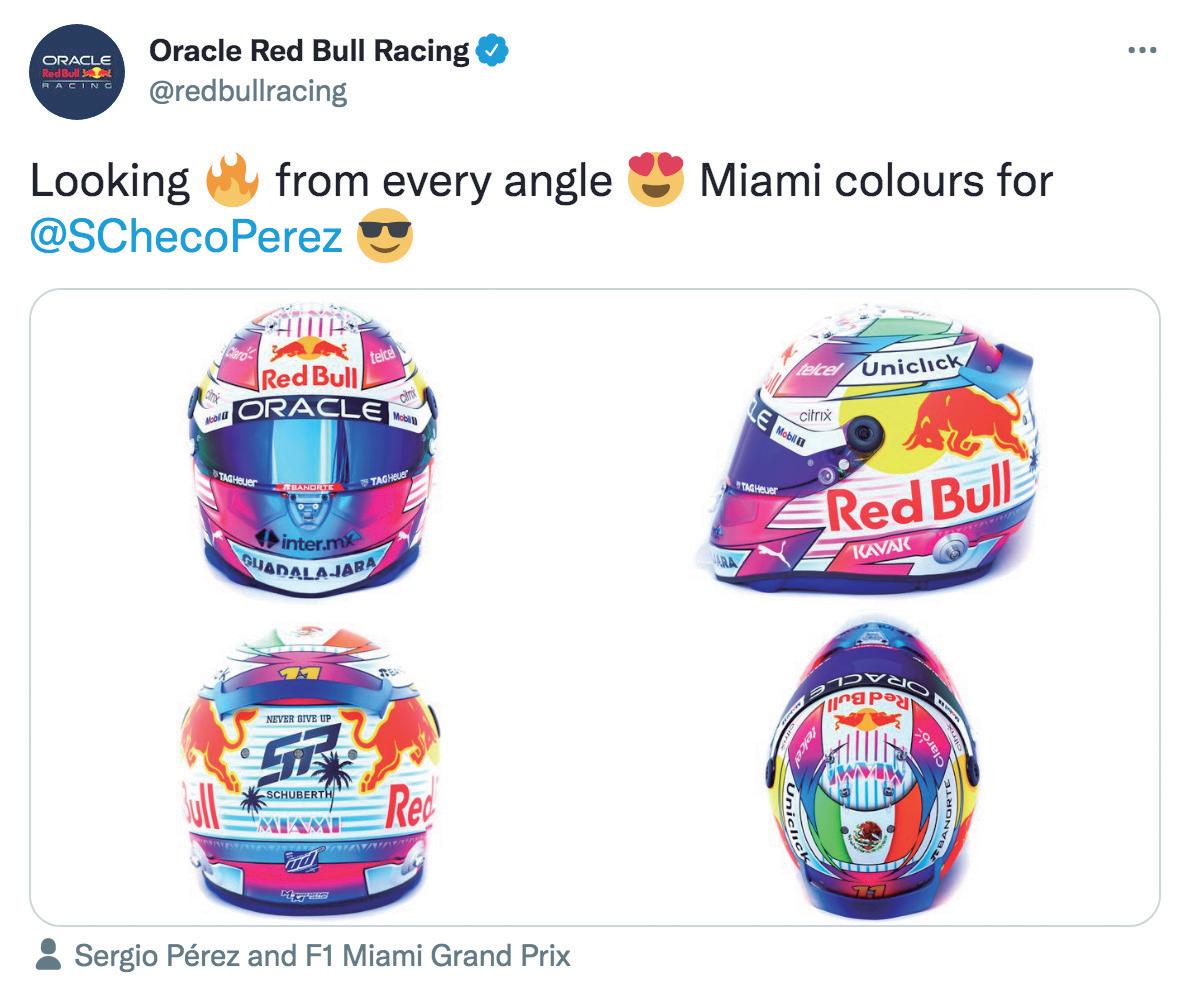Open the Oracle Red Bull Racing profile avatar
The height and width of the screenshot is (1004, 1186).
[76, 72]
